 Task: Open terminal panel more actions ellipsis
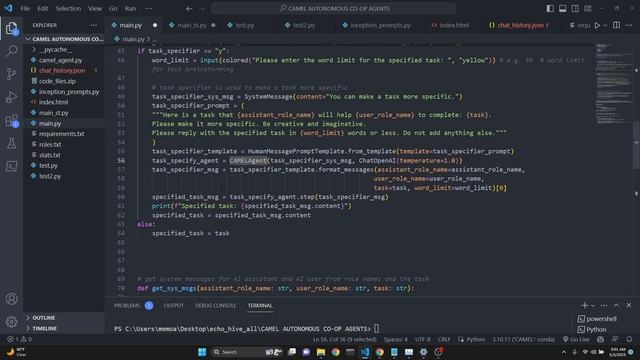point(604,305)
